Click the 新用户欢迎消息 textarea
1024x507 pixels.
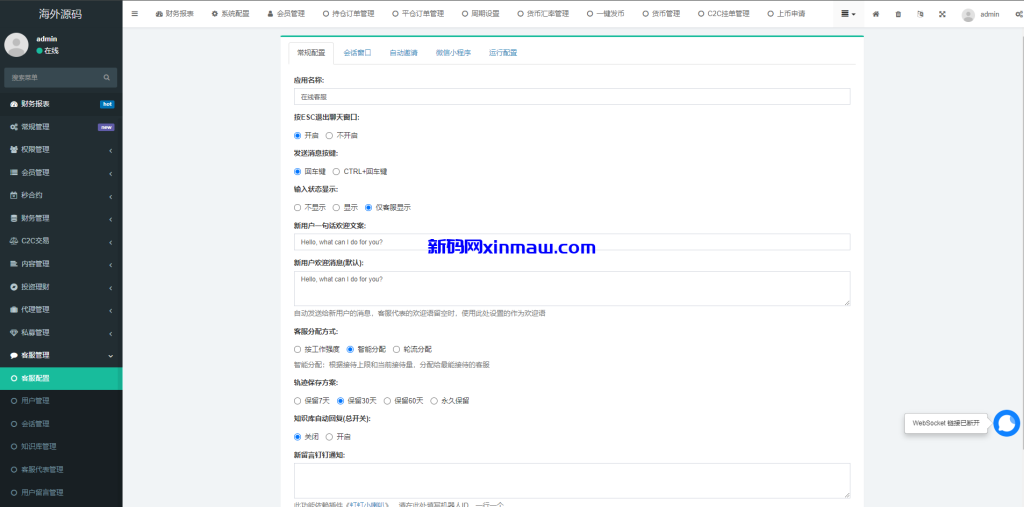[x=572, y=288]
